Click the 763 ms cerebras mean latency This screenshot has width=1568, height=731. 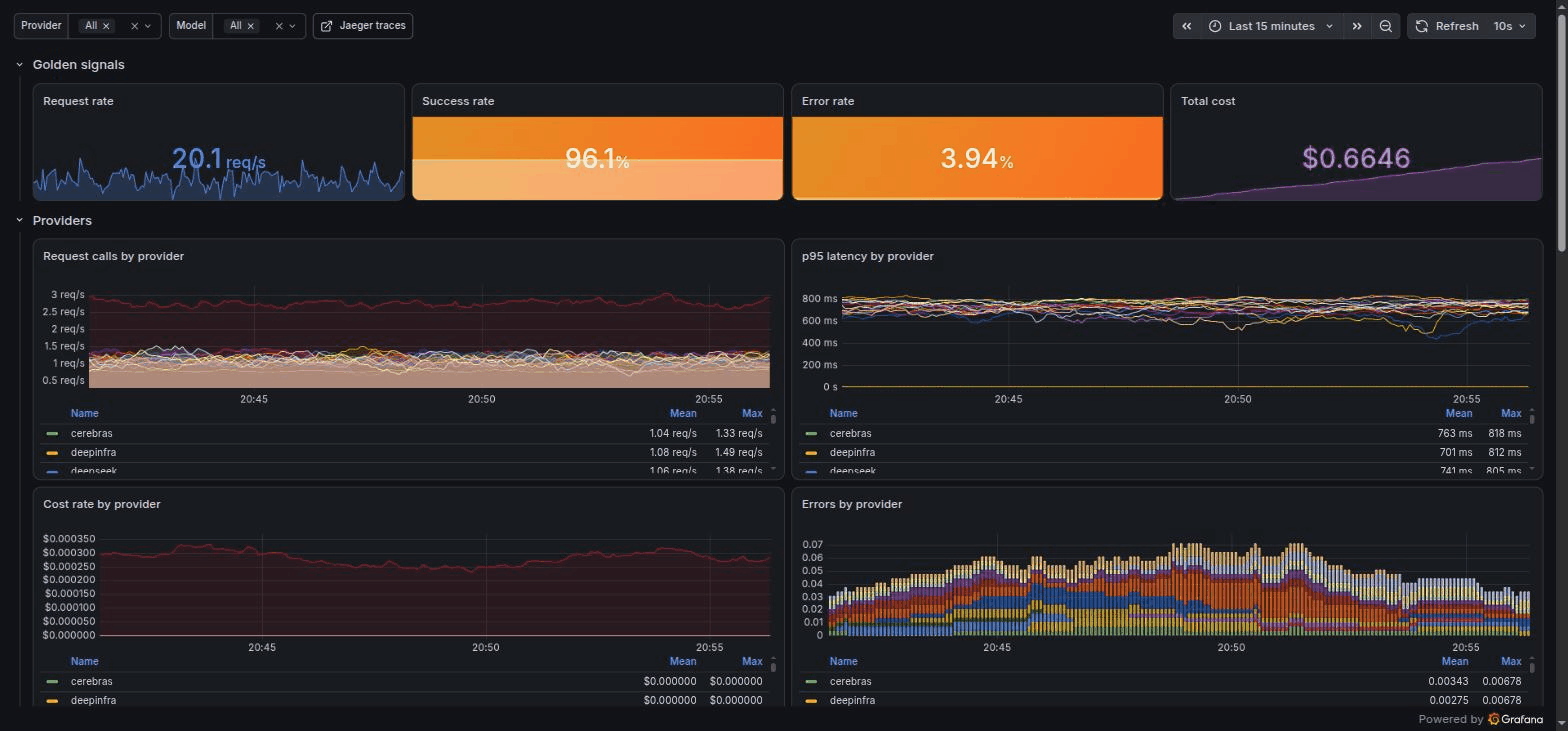click(1454, 433)
